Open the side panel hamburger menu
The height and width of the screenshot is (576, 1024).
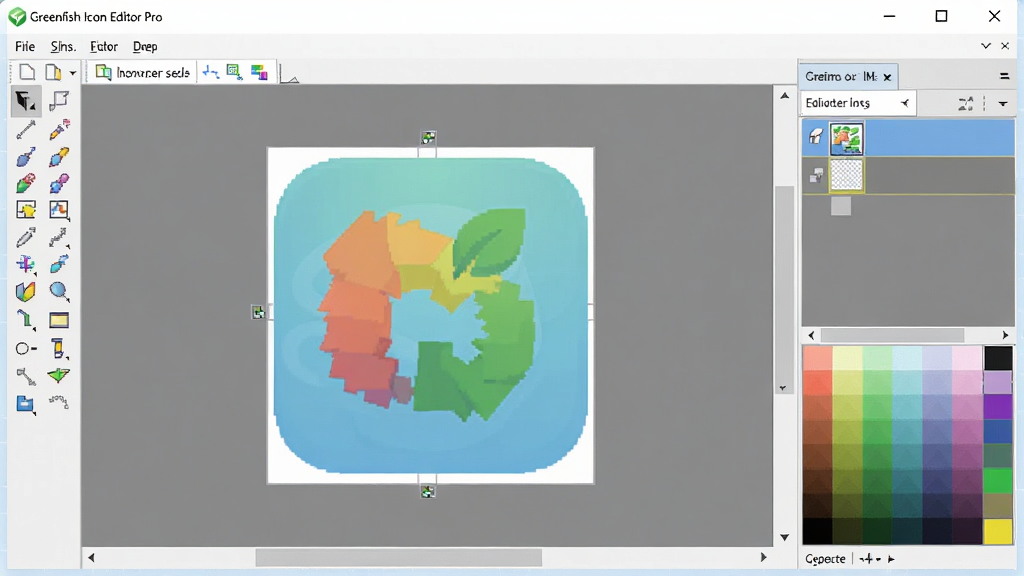tap(1004, 76)
